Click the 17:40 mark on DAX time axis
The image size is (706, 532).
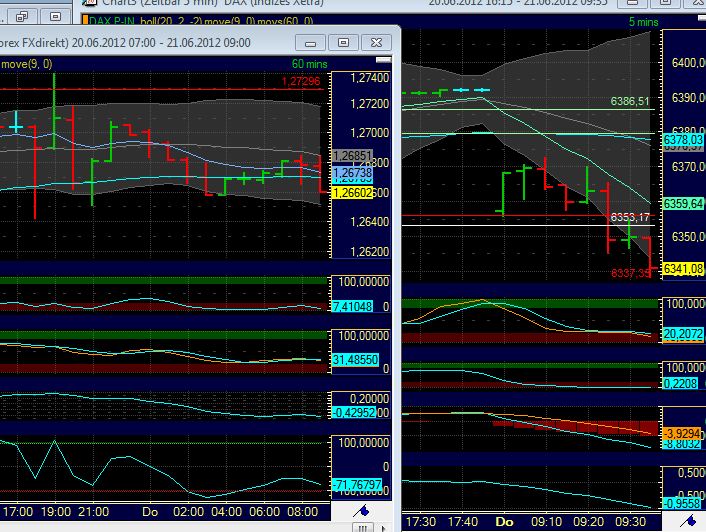pos(463,522)
